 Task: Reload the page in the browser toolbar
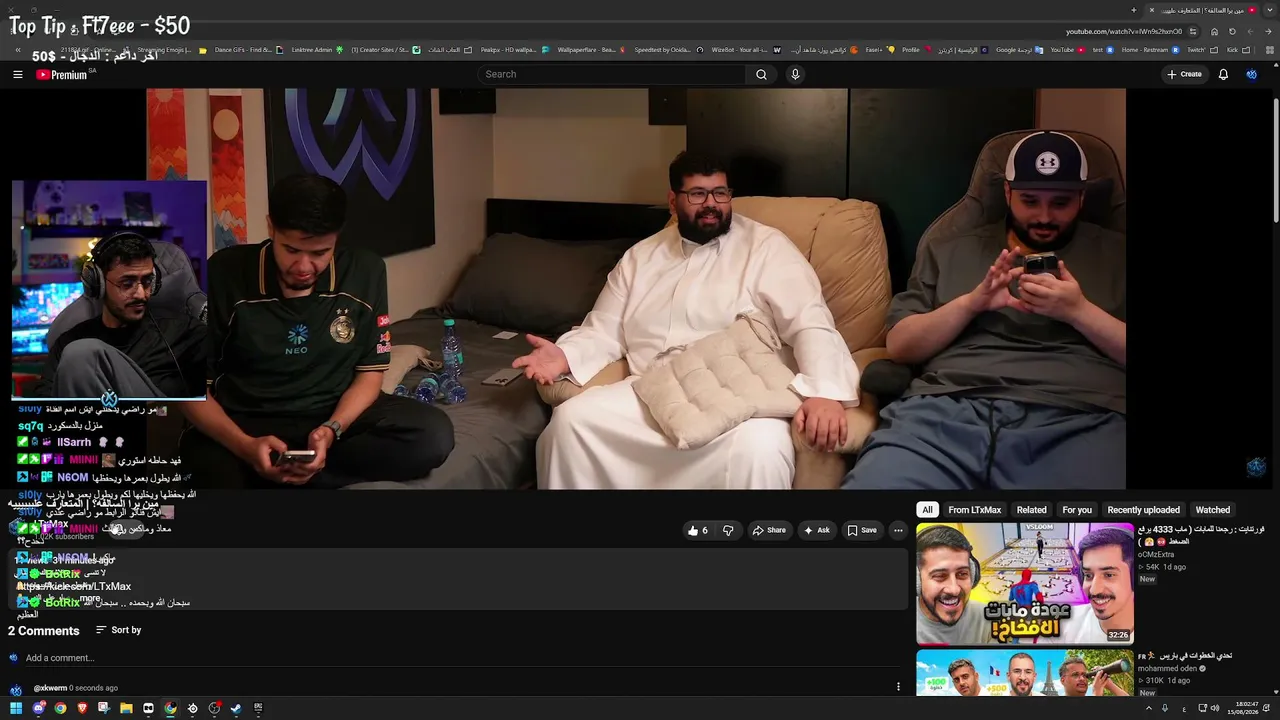[1232, 31]
